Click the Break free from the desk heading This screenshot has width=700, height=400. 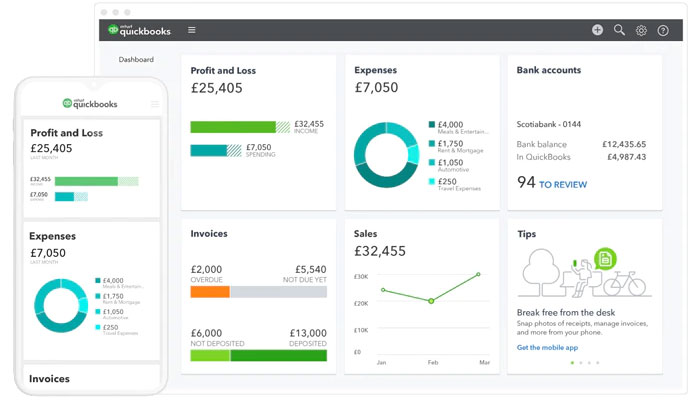(566, 312)
